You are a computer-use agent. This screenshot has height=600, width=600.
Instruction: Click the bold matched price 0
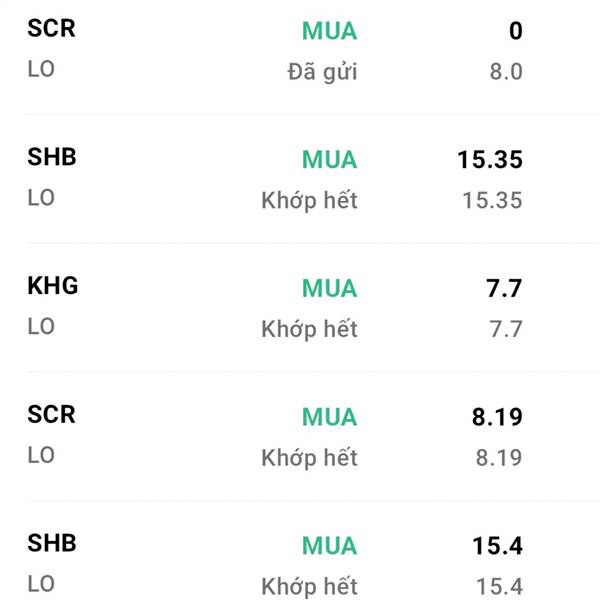tap(515, 31)
